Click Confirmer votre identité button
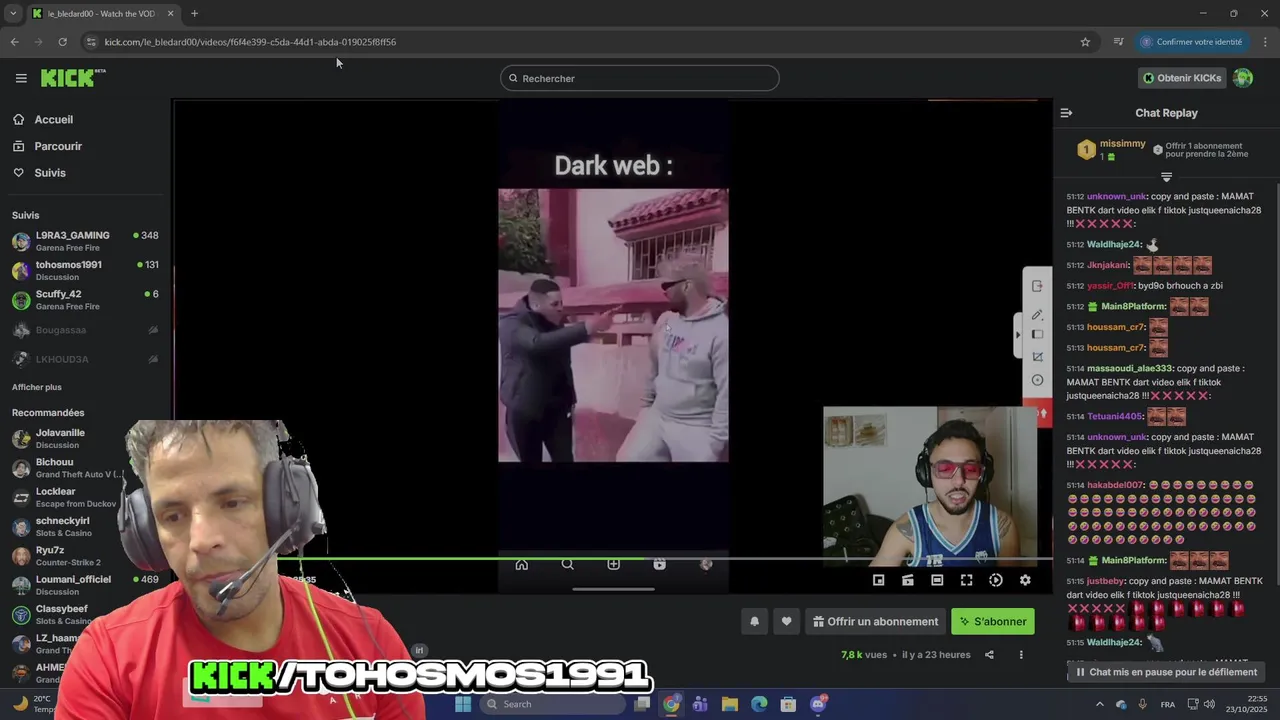The height and width of the screenshot is (720, 1280). 1192,42
